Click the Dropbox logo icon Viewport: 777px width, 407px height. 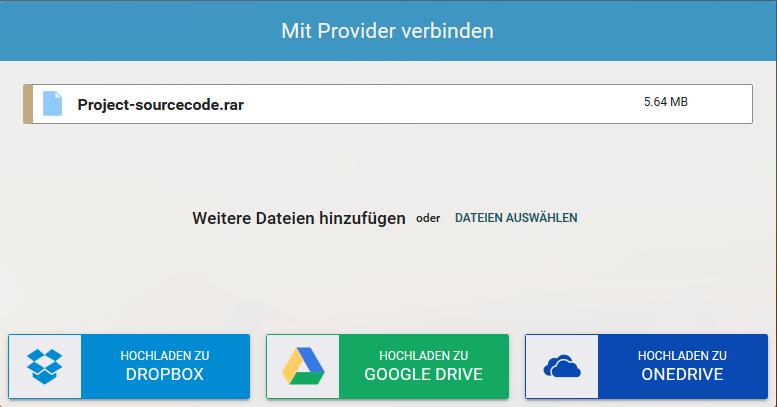coord(45,366)
